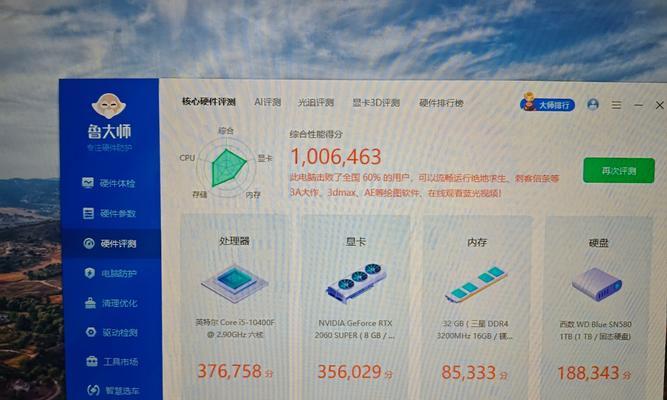The width and height of the screenshot is (667, 400).
Task: Open 驱动检测 in the sidebar
Action: click(x=111, y=332)
